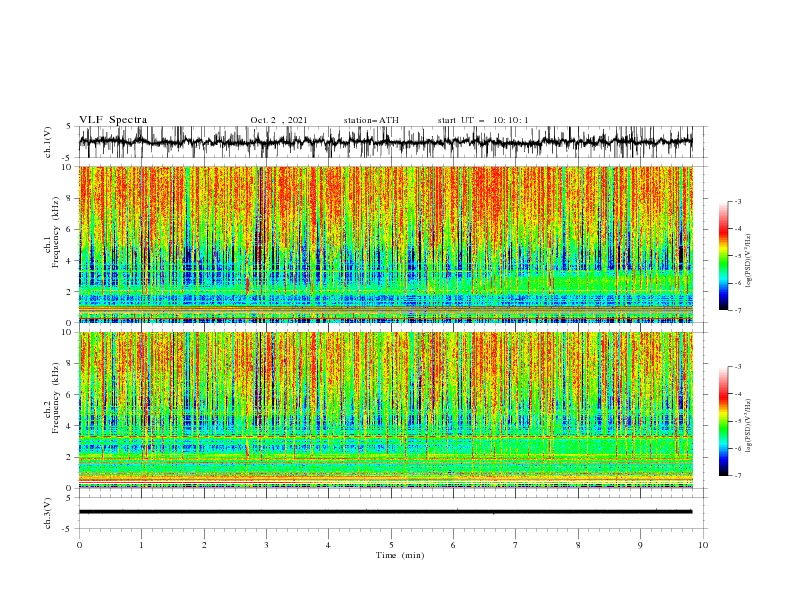Click the ch.3 flat voltage trace
Viewport: 792px width, 612px height.
[385, 512]
